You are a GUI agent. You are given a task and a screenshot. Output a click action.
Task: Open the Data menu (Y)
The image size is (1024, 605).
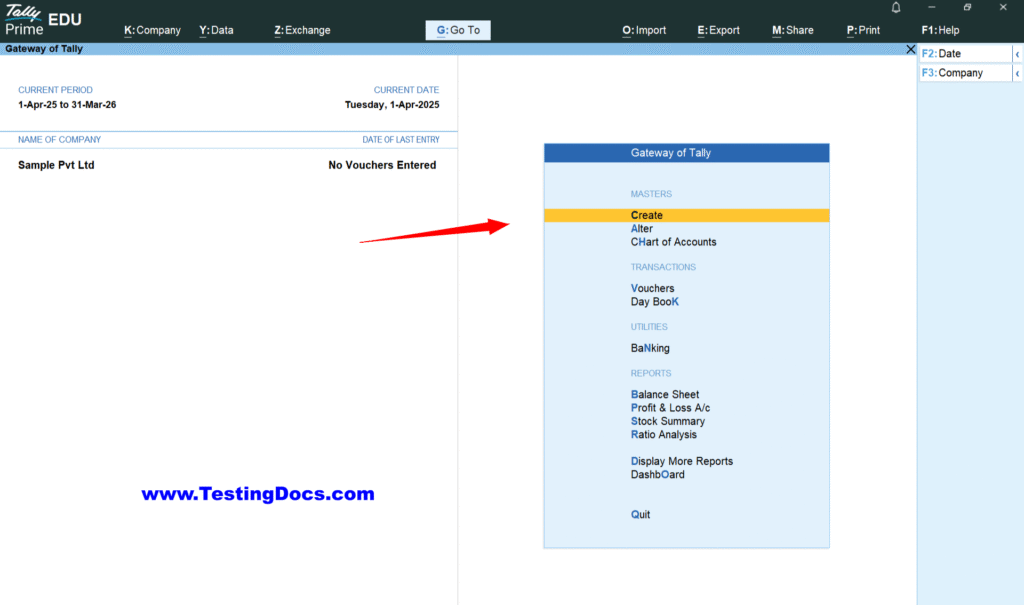click(x=216, y=30)
